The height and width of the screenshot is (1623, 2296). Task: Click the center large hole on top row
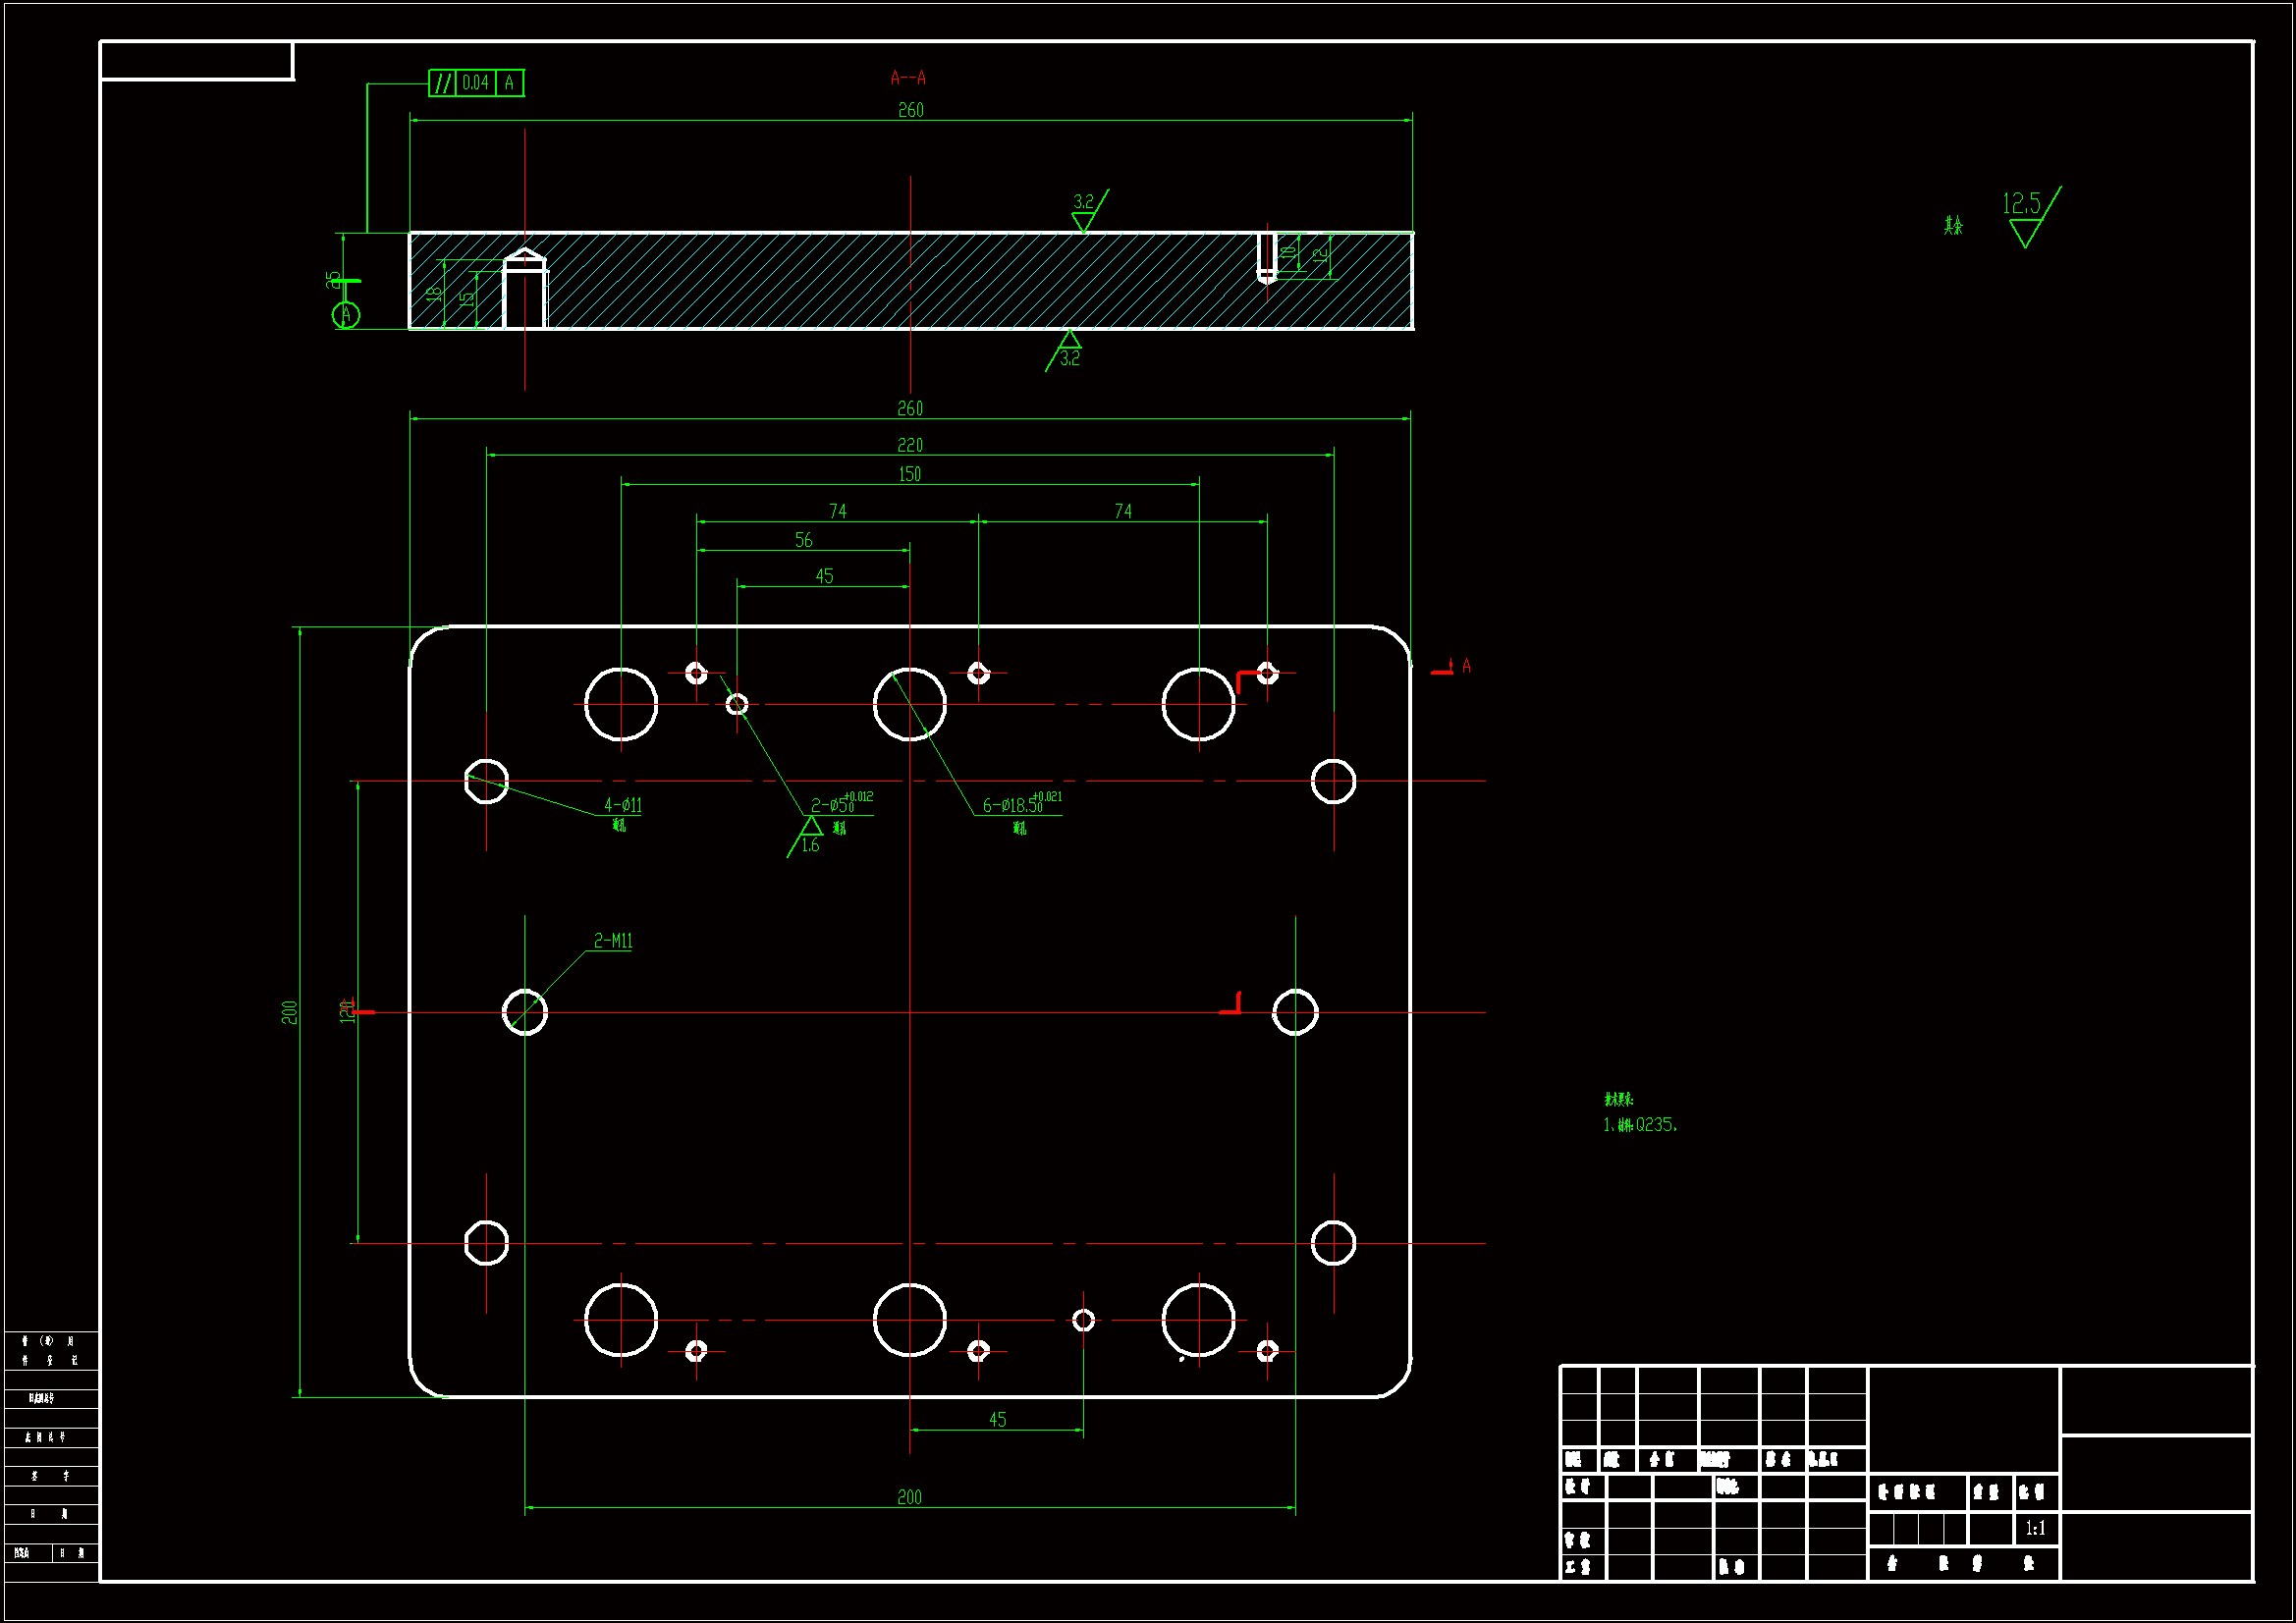coord(909,704)
